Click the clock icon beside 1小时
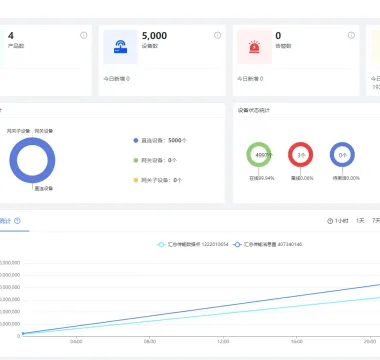This screenshot has width=380, height=360. coord(330,221)
